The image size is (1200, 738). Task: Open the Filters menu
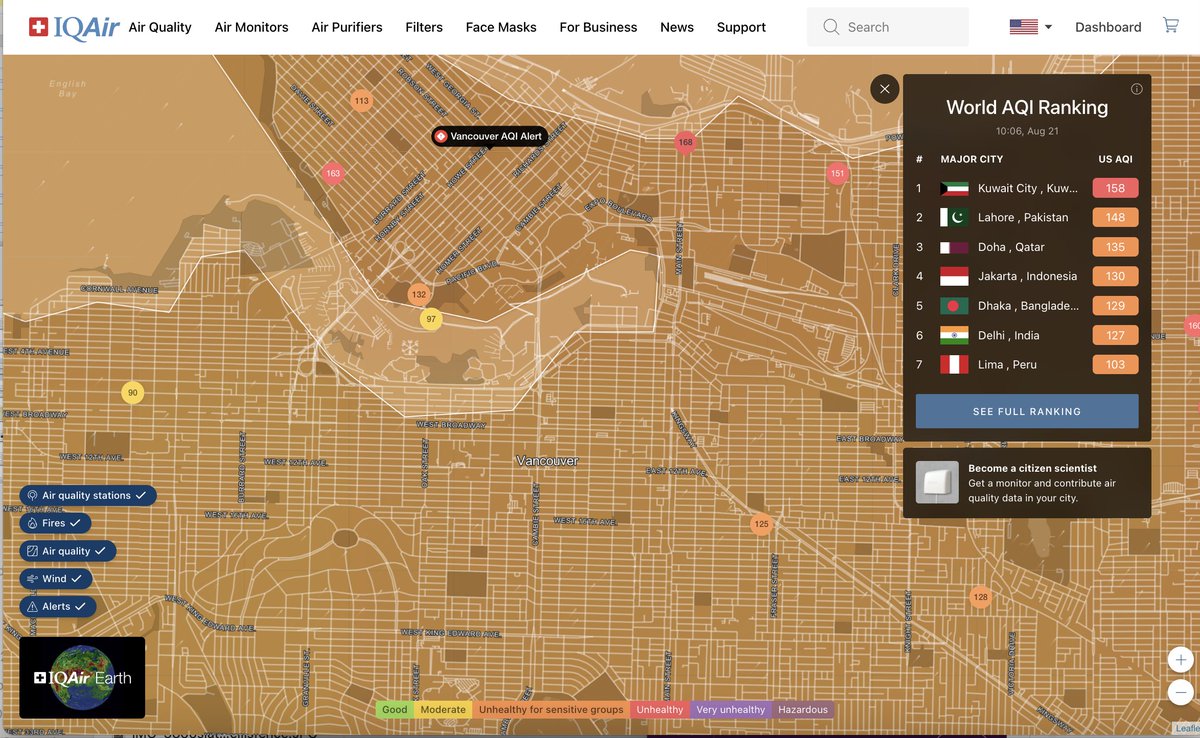tap(424, 27)
